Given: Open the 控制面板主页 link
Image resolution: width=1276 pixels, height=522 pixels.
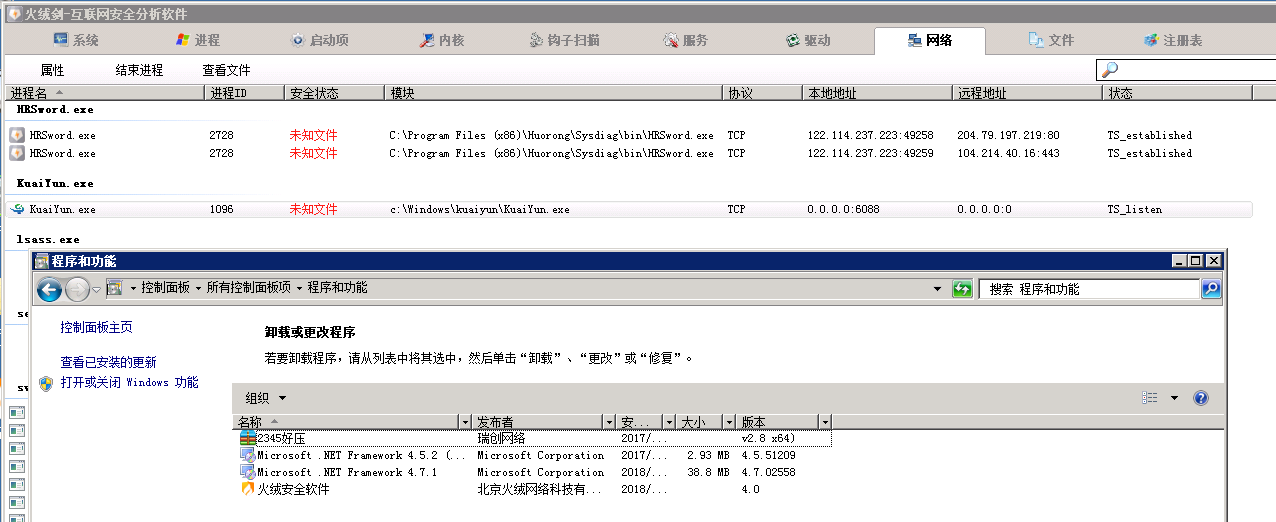Looking at the screenshot, I should point(96,328).
